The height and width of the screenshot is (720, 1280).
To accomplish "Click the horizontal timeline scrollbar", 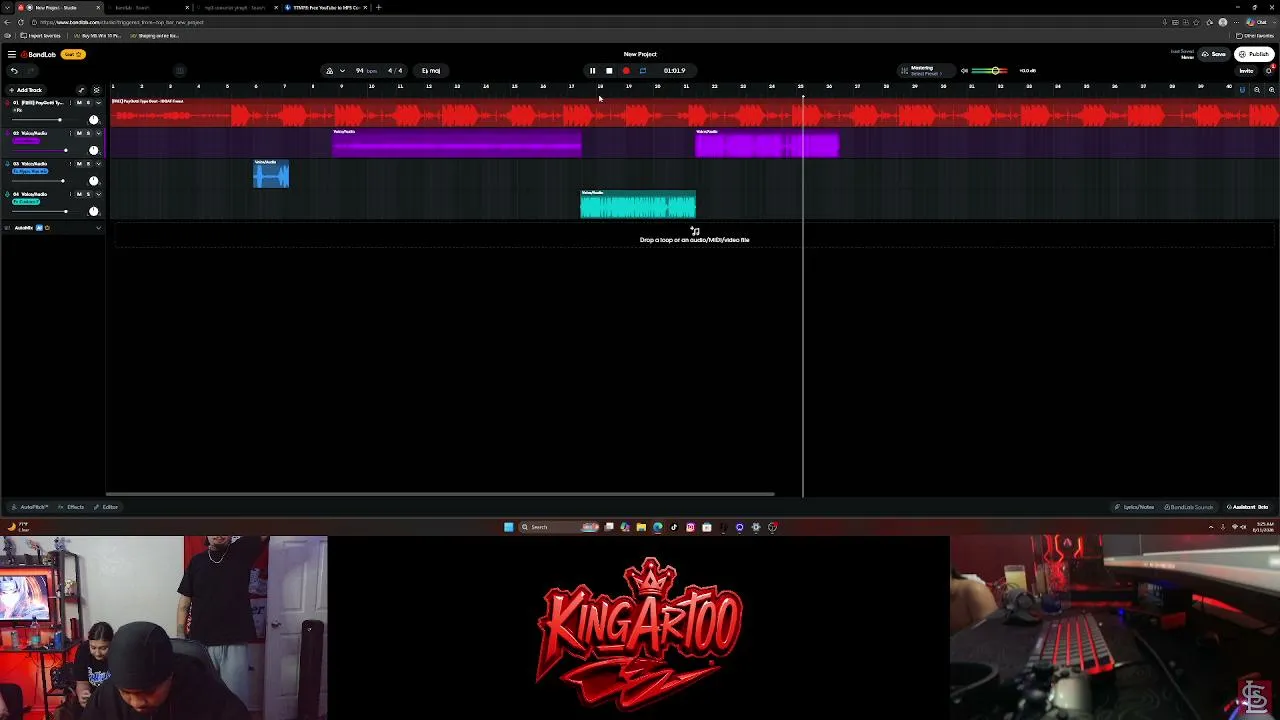I will tap(440, 494).
